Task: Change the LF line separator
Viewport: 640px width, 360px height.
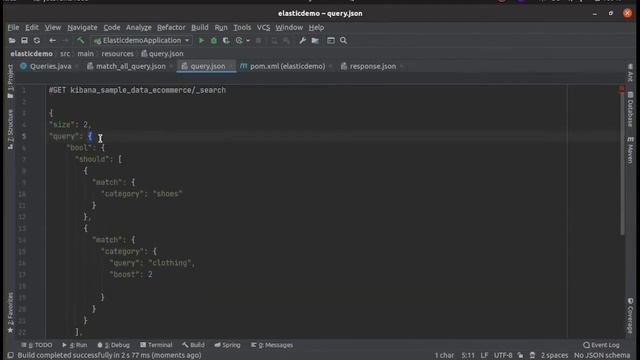Action: tap(484, 355)
